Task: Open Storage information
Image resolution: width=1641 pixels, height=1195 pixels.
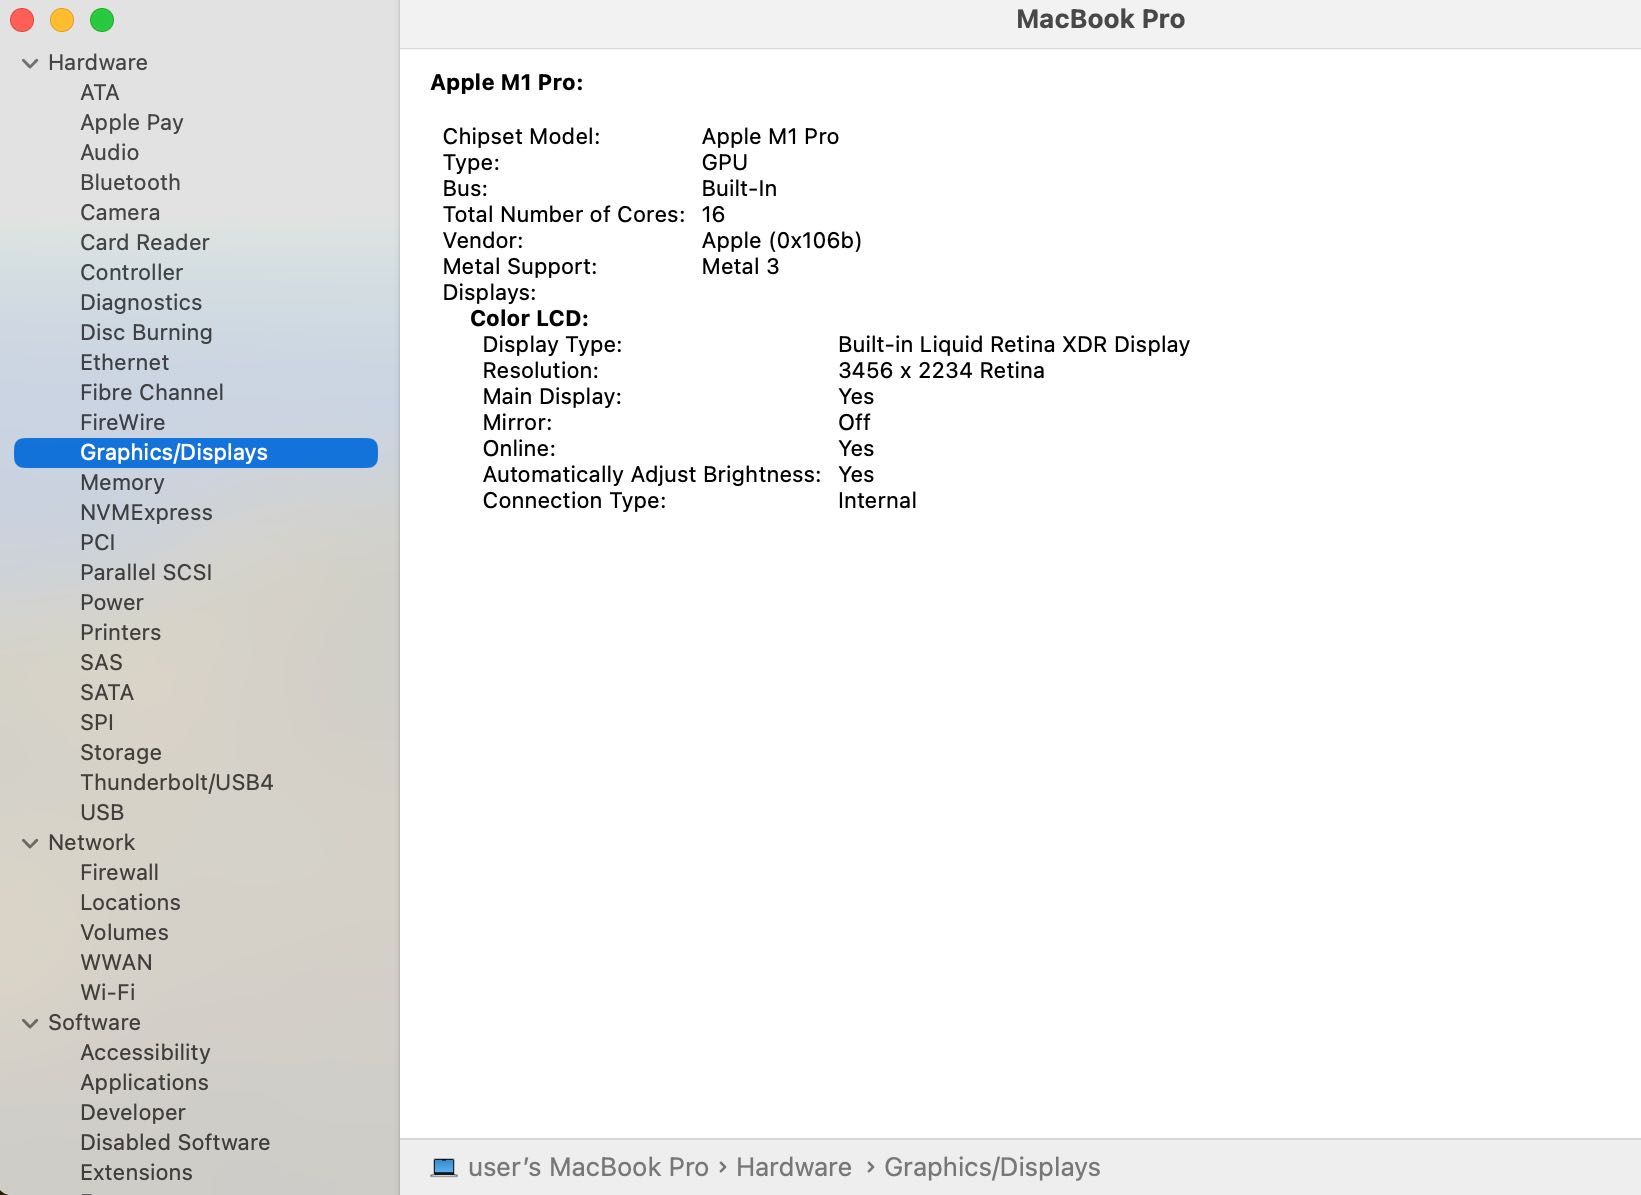Action: (121, 752)
